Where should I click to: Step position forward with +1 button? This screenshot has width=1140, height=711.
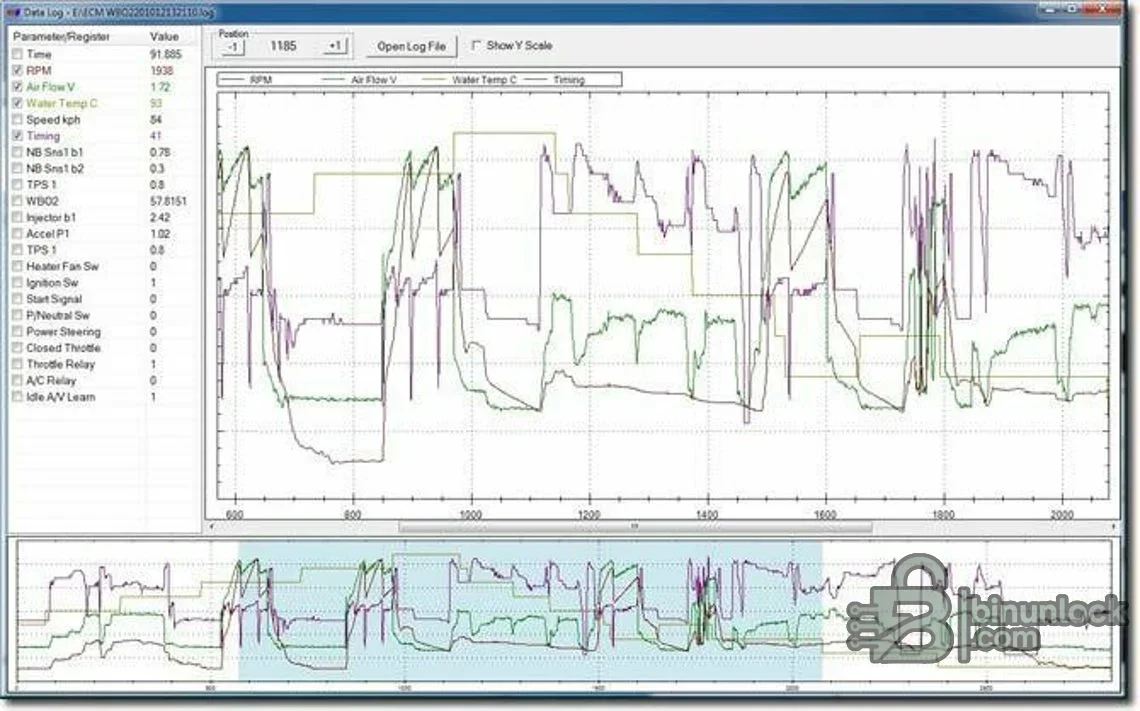coord(334,47)
